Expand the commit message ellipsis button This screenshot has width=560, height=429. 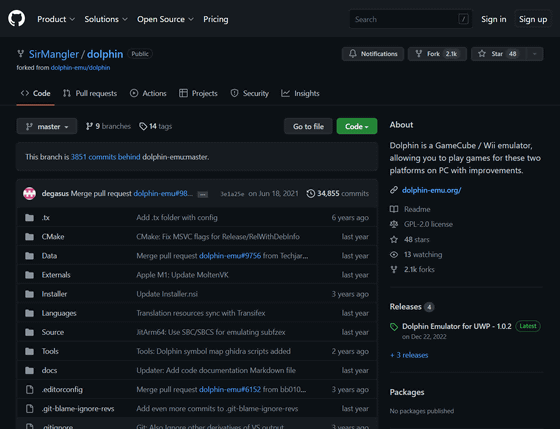(x=203, y=194)
